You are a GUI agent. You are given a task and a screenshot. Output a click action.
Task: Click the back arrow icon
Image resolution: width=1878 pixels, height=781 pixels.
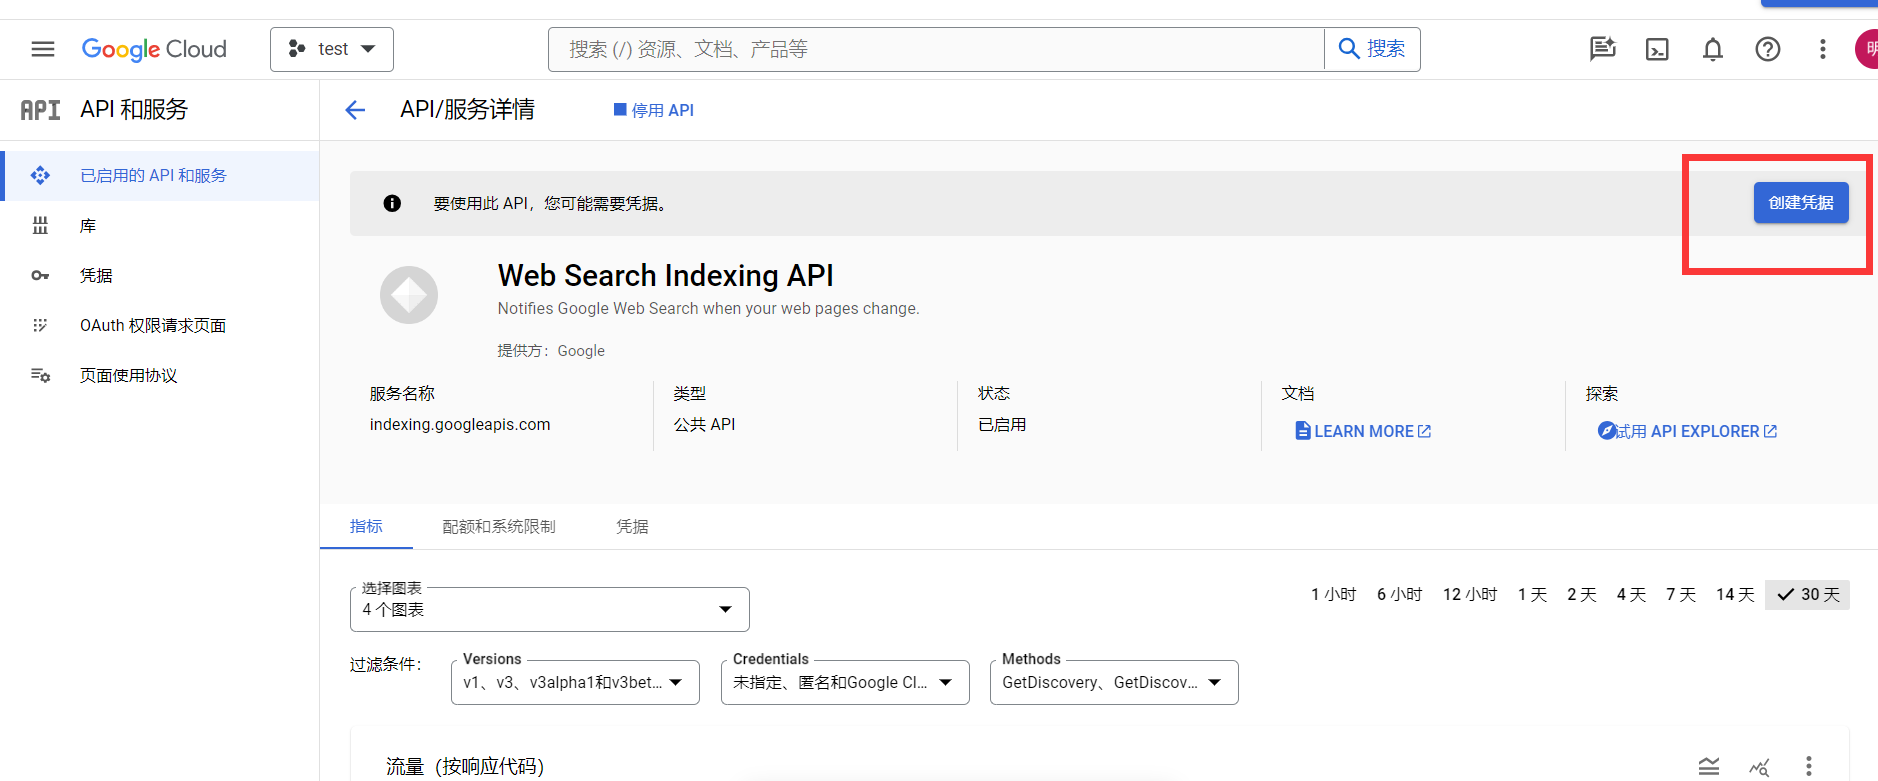(x=355, y=110)
